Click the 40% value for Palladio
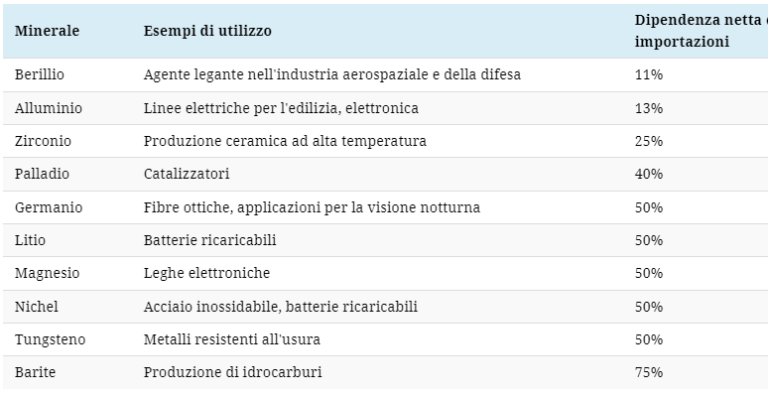The height and width of the screenshot is (397, 768). coord(649,174)
